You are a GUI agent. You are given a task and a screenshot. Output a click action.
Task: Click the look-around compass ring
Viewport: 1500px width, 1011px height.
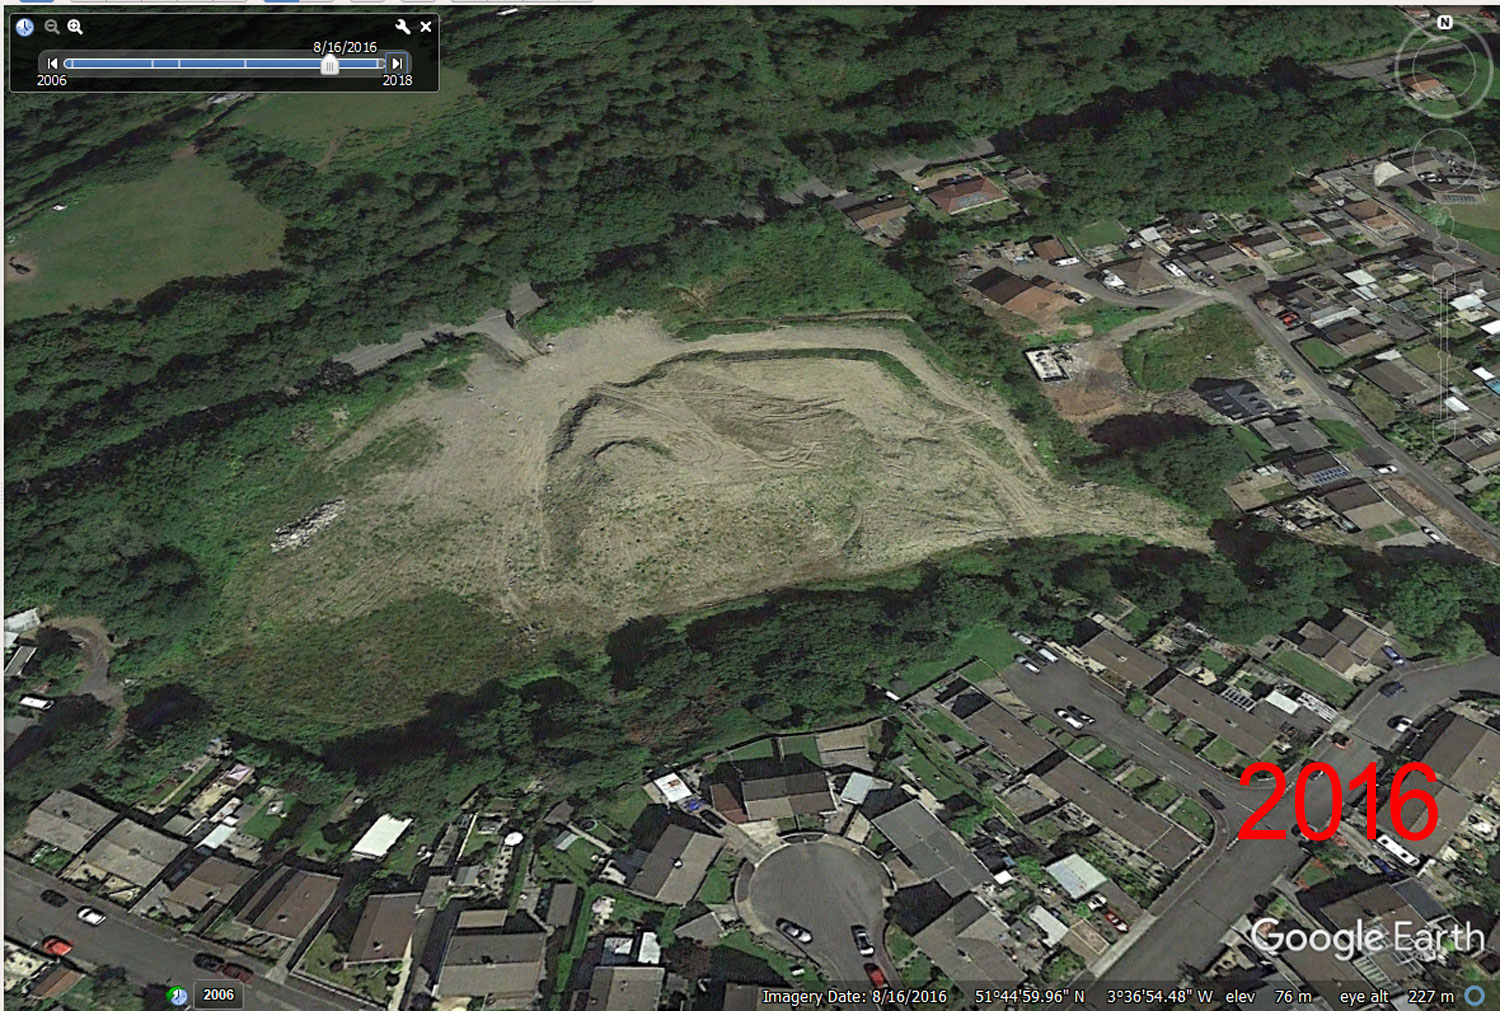(1444, 68)
